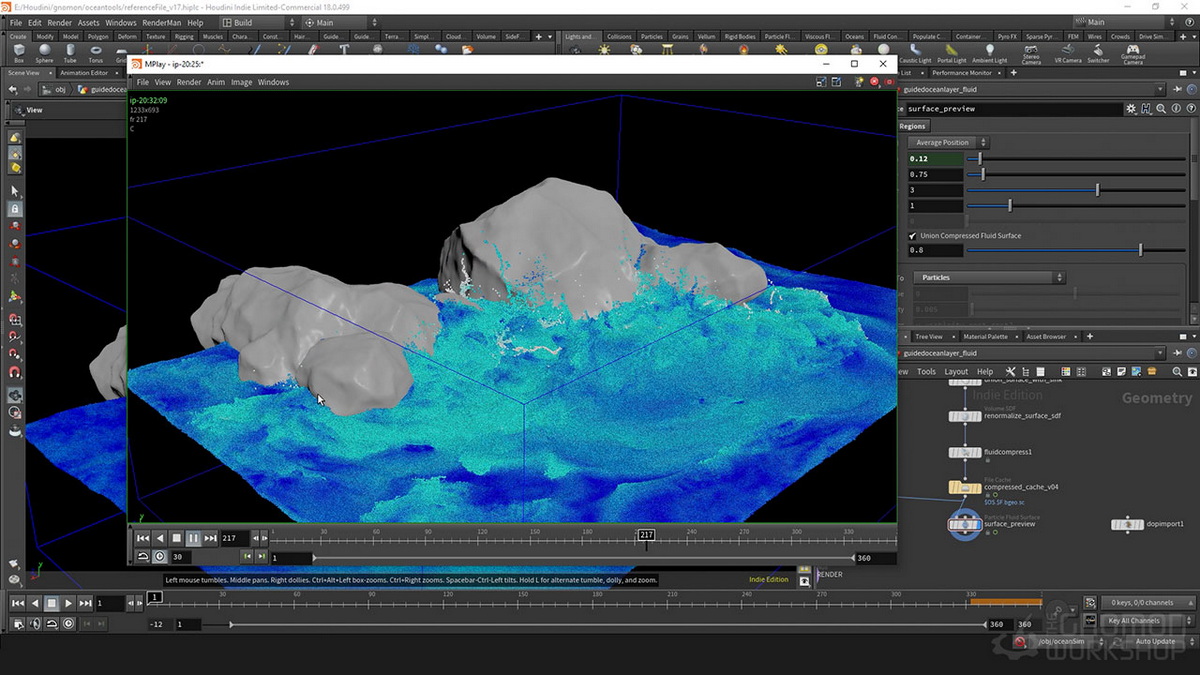Click the surface_preview node icon
This screenshot has height=675, width=1200.
click(x=964, y=523)
